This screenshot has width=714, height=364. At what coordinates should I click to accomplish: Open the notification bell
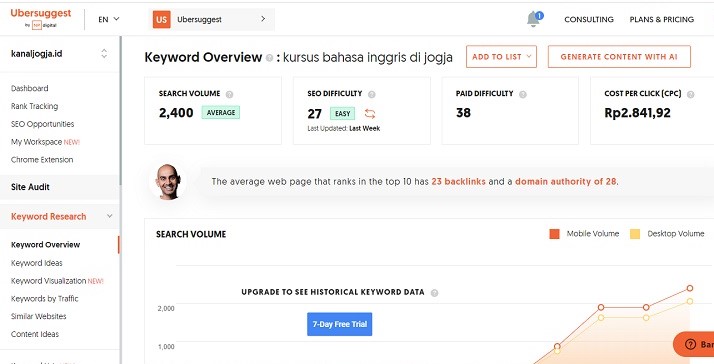534,19
